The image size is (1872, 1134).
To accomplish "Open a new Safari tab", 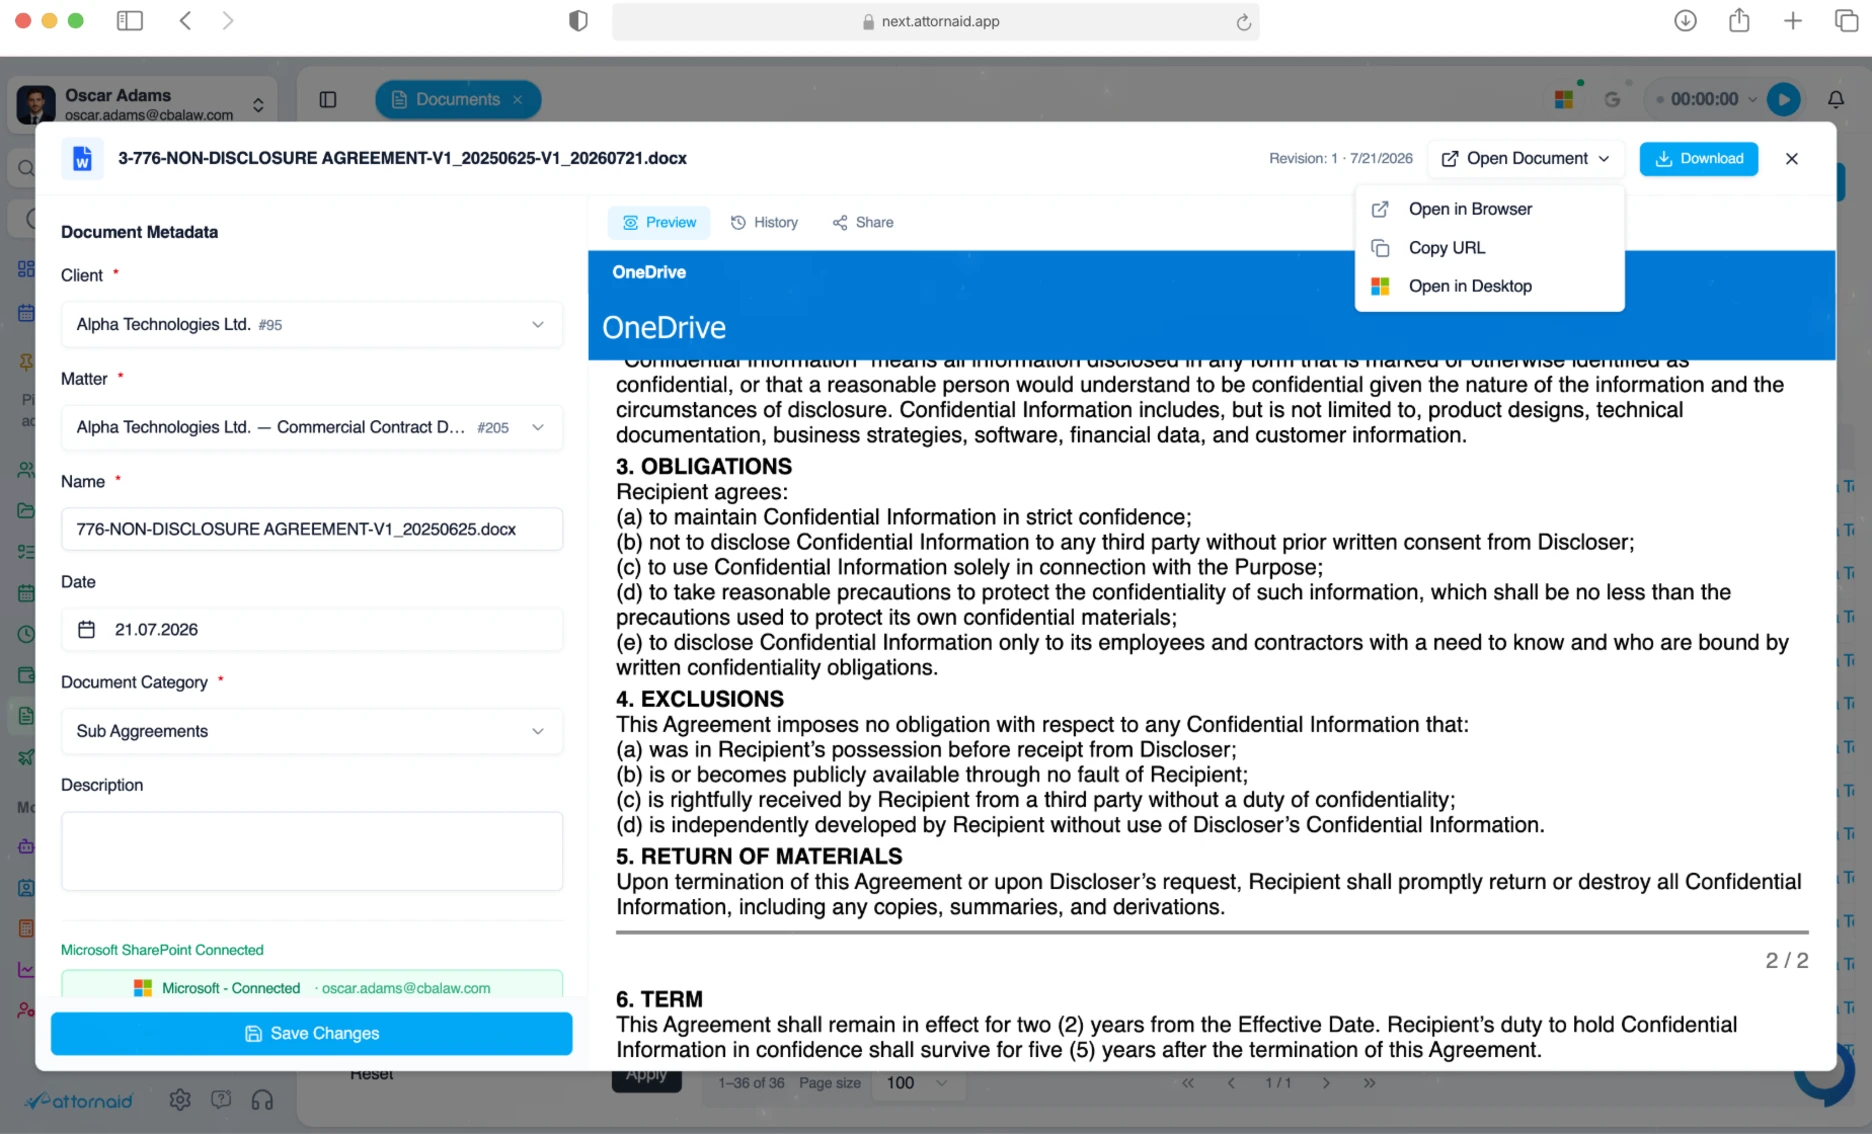I will 1793,21.
